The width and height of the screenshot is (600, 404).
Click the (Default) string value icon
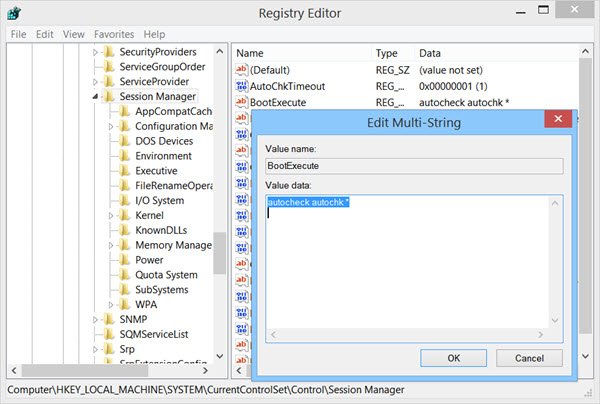pyautogui.click(x=241, y=70)
